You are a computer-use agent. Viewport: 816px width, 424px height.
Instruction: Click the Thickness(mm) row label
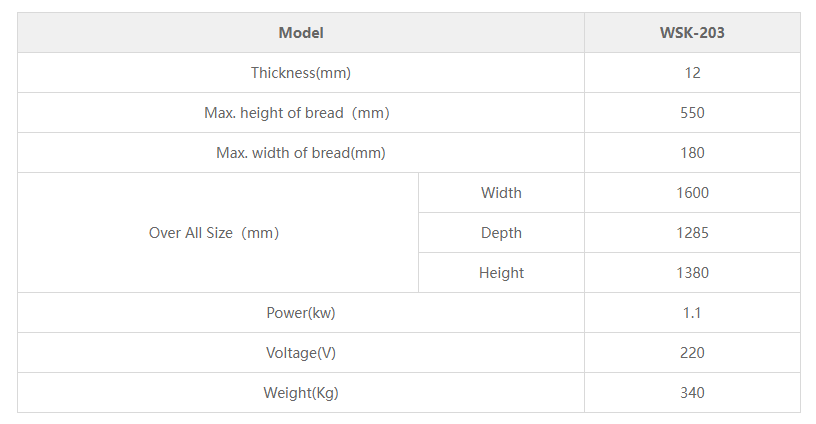coord(301,73)
